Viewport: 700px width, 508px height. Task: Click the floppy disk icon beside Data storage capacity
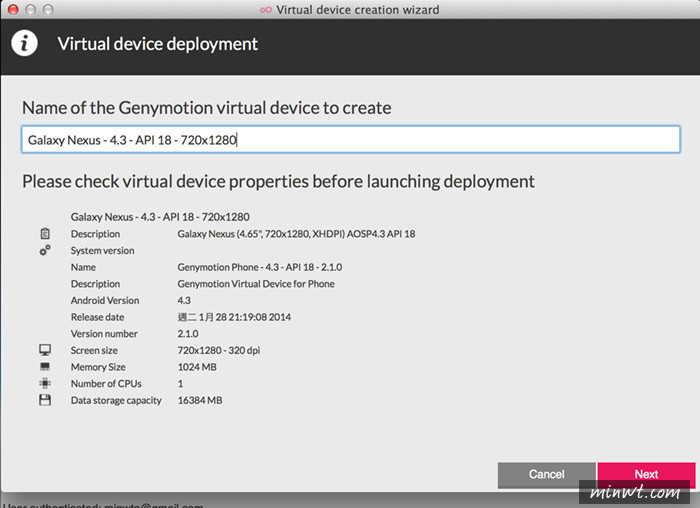45,400
